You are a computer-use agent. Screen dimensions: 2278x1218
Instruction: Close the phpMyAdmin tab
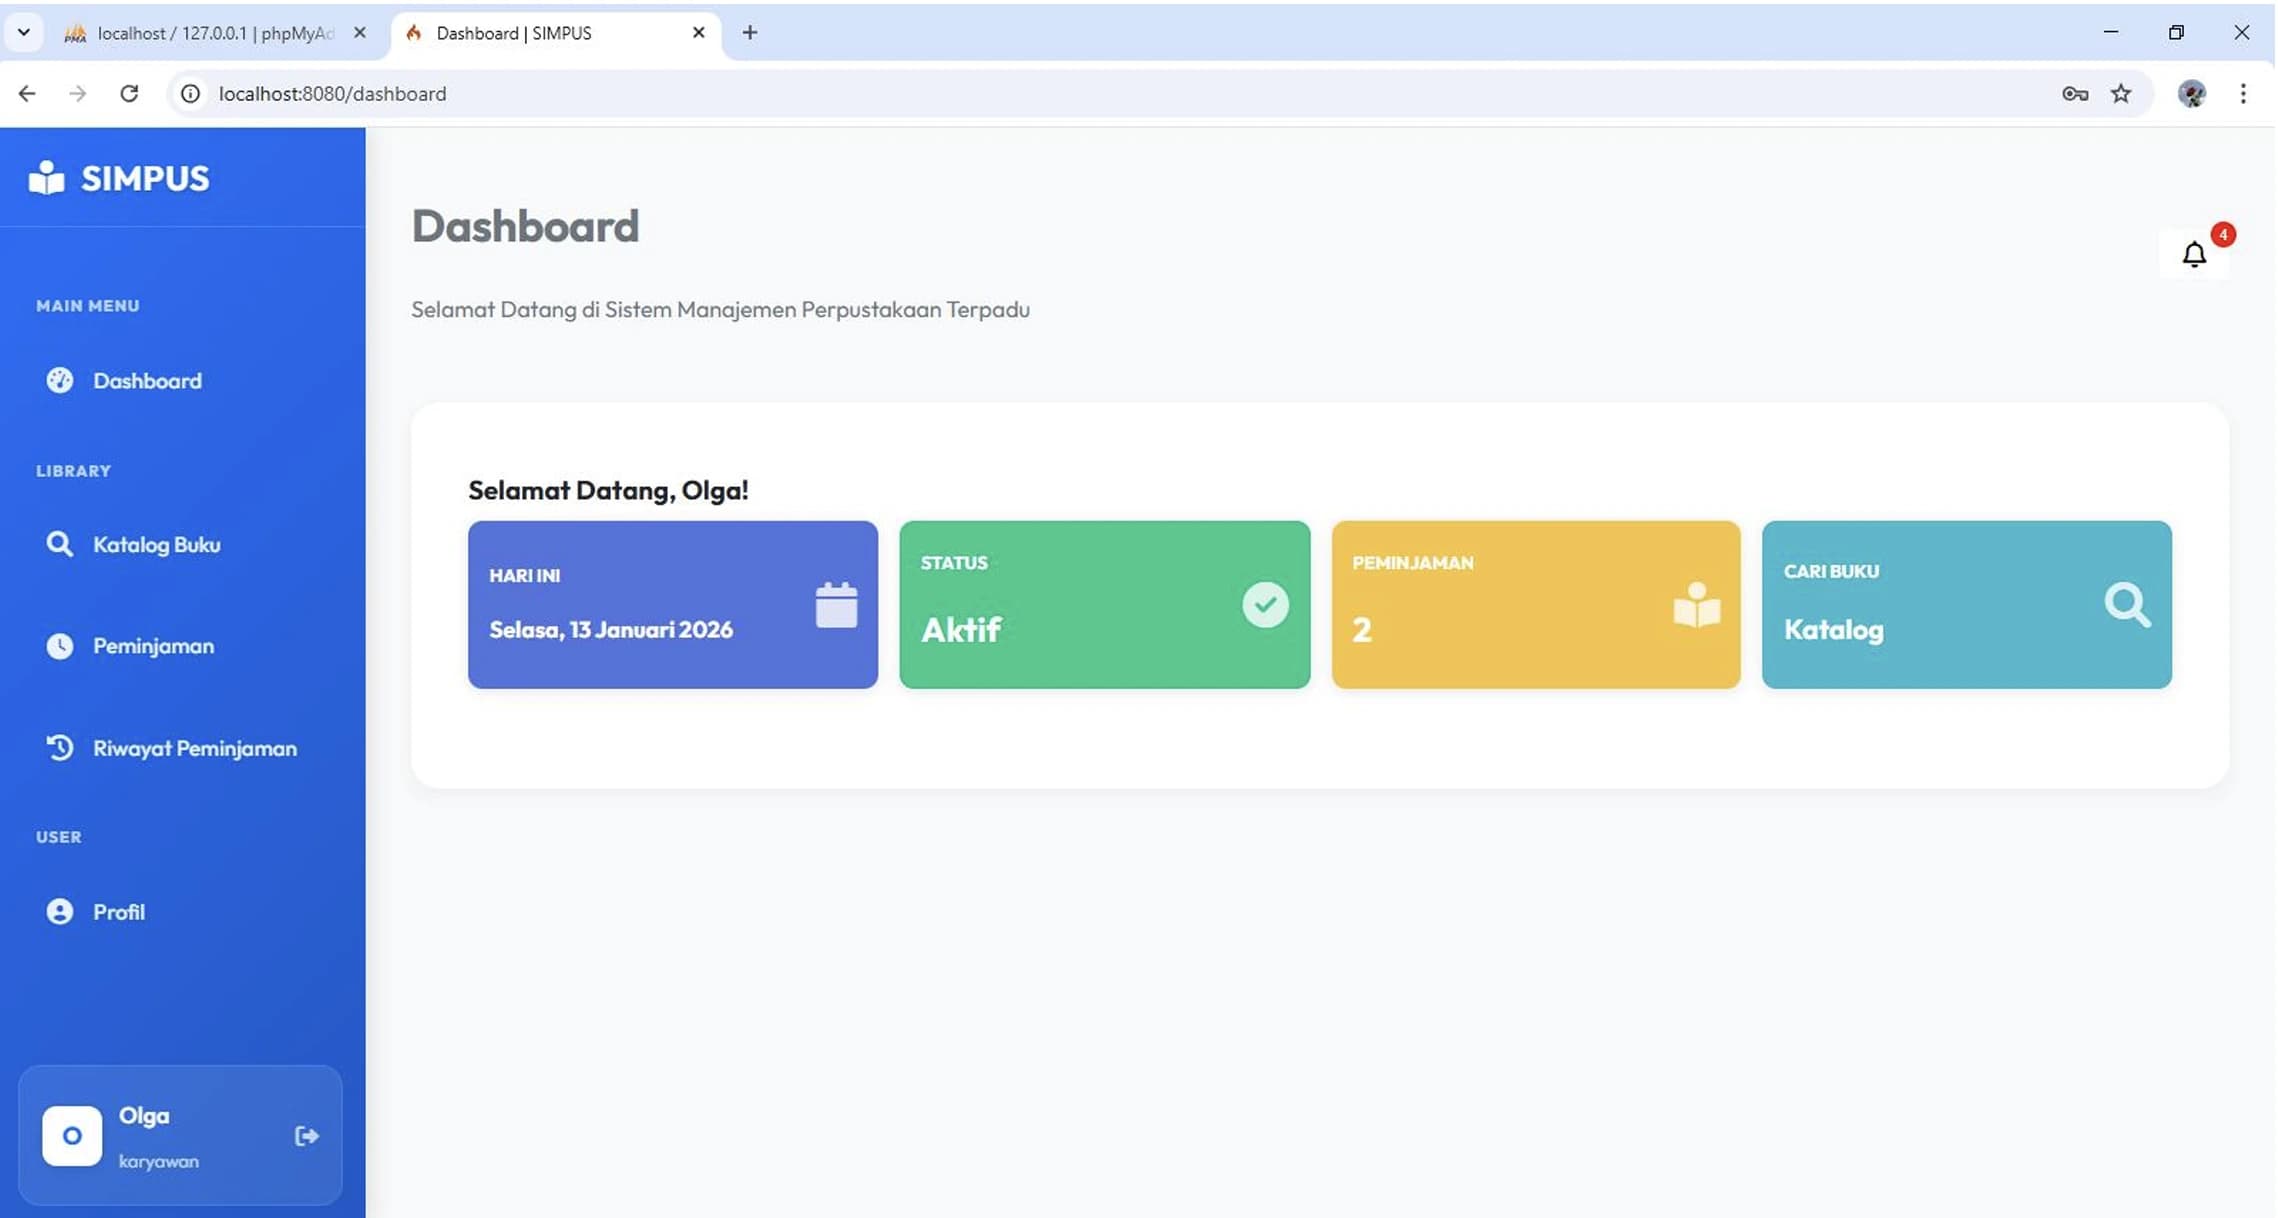tap(360, 33)
